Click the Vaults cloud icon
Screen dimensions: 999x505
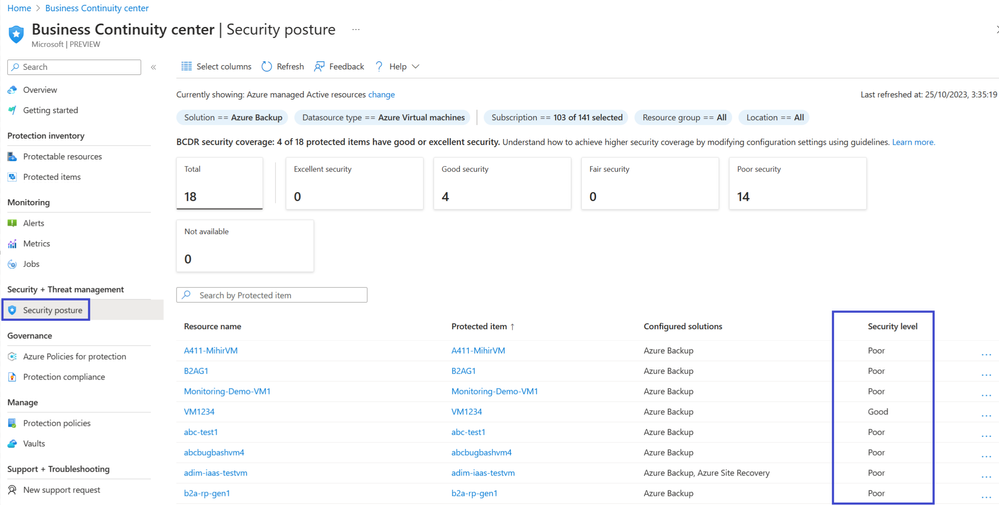coord(12,444)
